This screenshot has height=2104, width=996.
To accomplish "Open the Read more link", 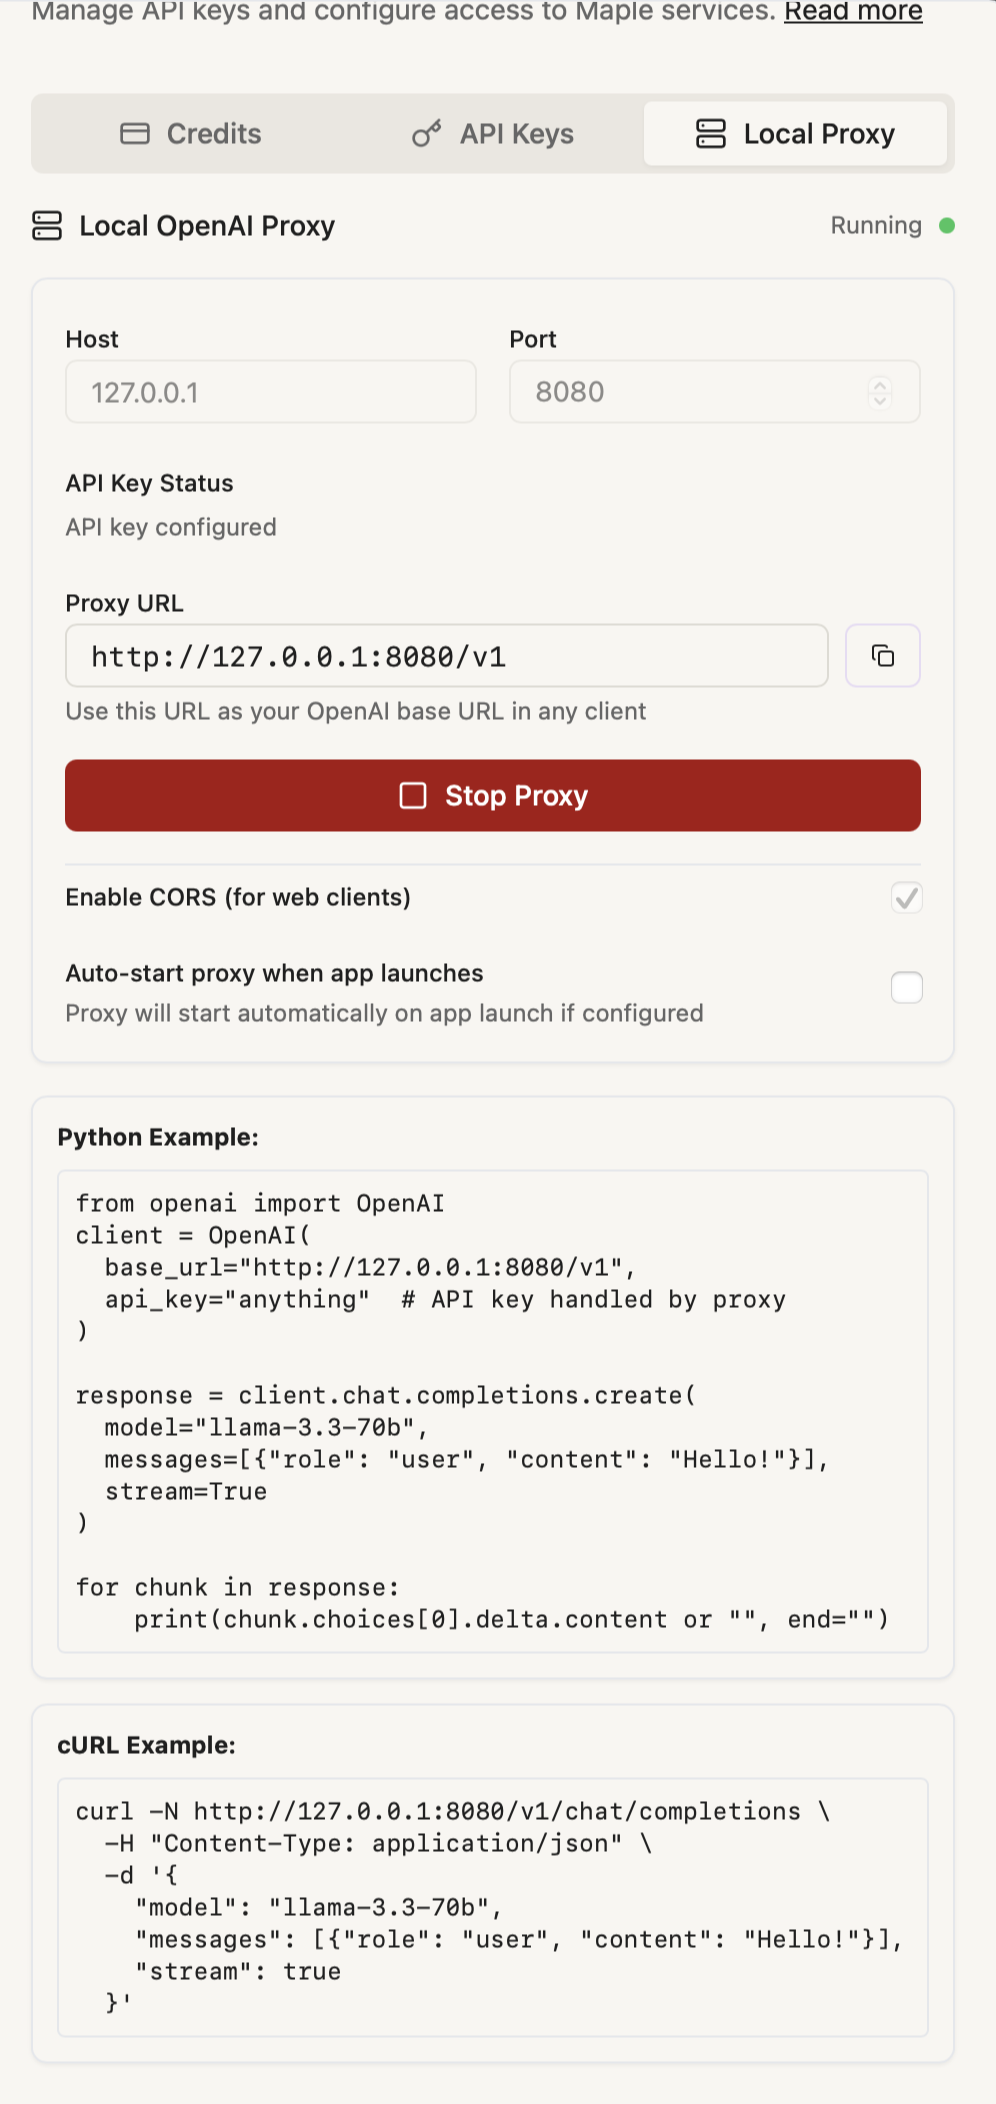I will tap(853, 12).
